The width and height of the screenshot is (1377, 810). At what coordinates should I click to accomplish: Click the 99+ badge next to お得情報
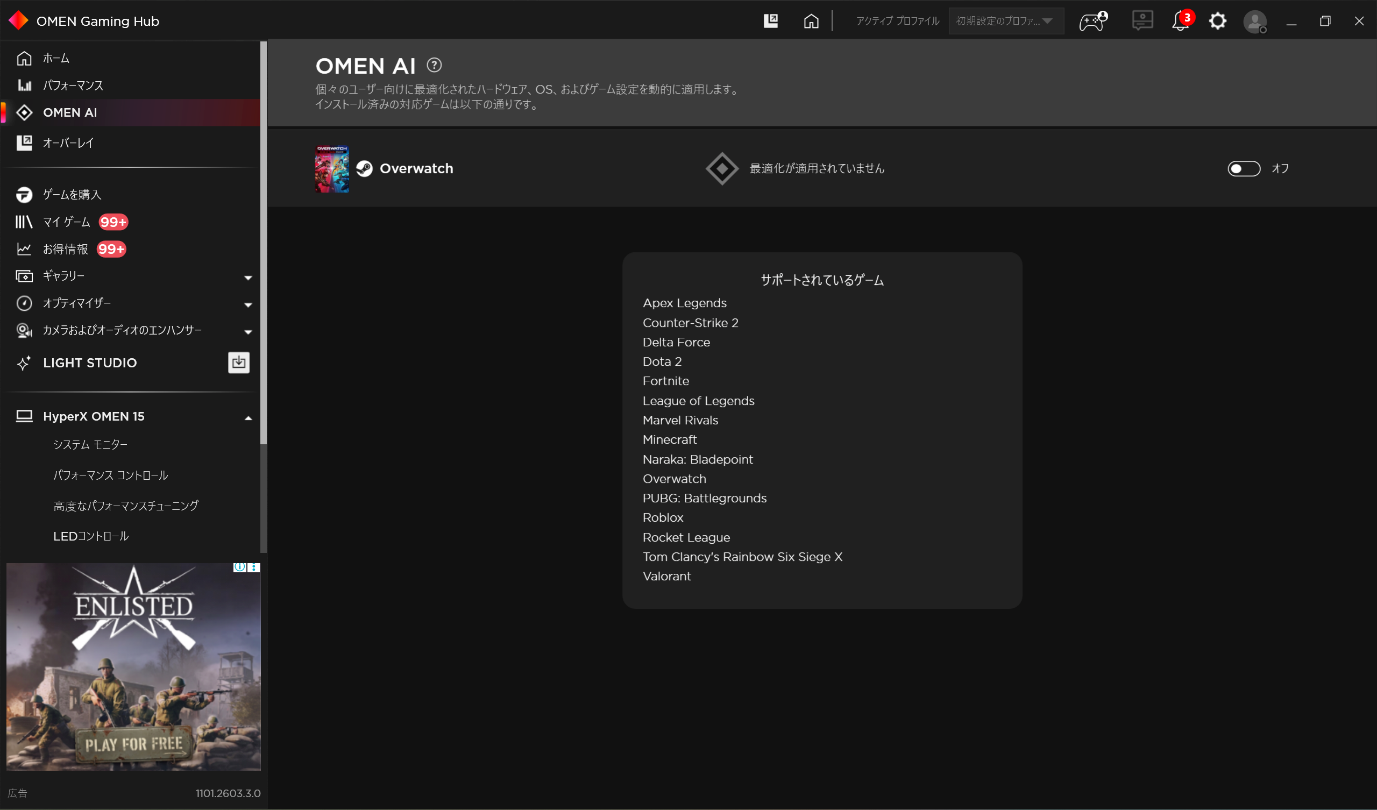111,249
